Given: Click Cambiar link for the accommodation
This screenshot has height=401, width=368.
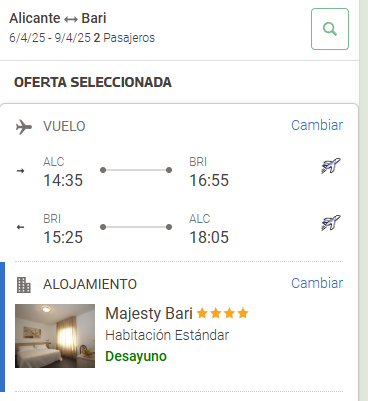Looking at the screenshot, I should click(317, 283).
